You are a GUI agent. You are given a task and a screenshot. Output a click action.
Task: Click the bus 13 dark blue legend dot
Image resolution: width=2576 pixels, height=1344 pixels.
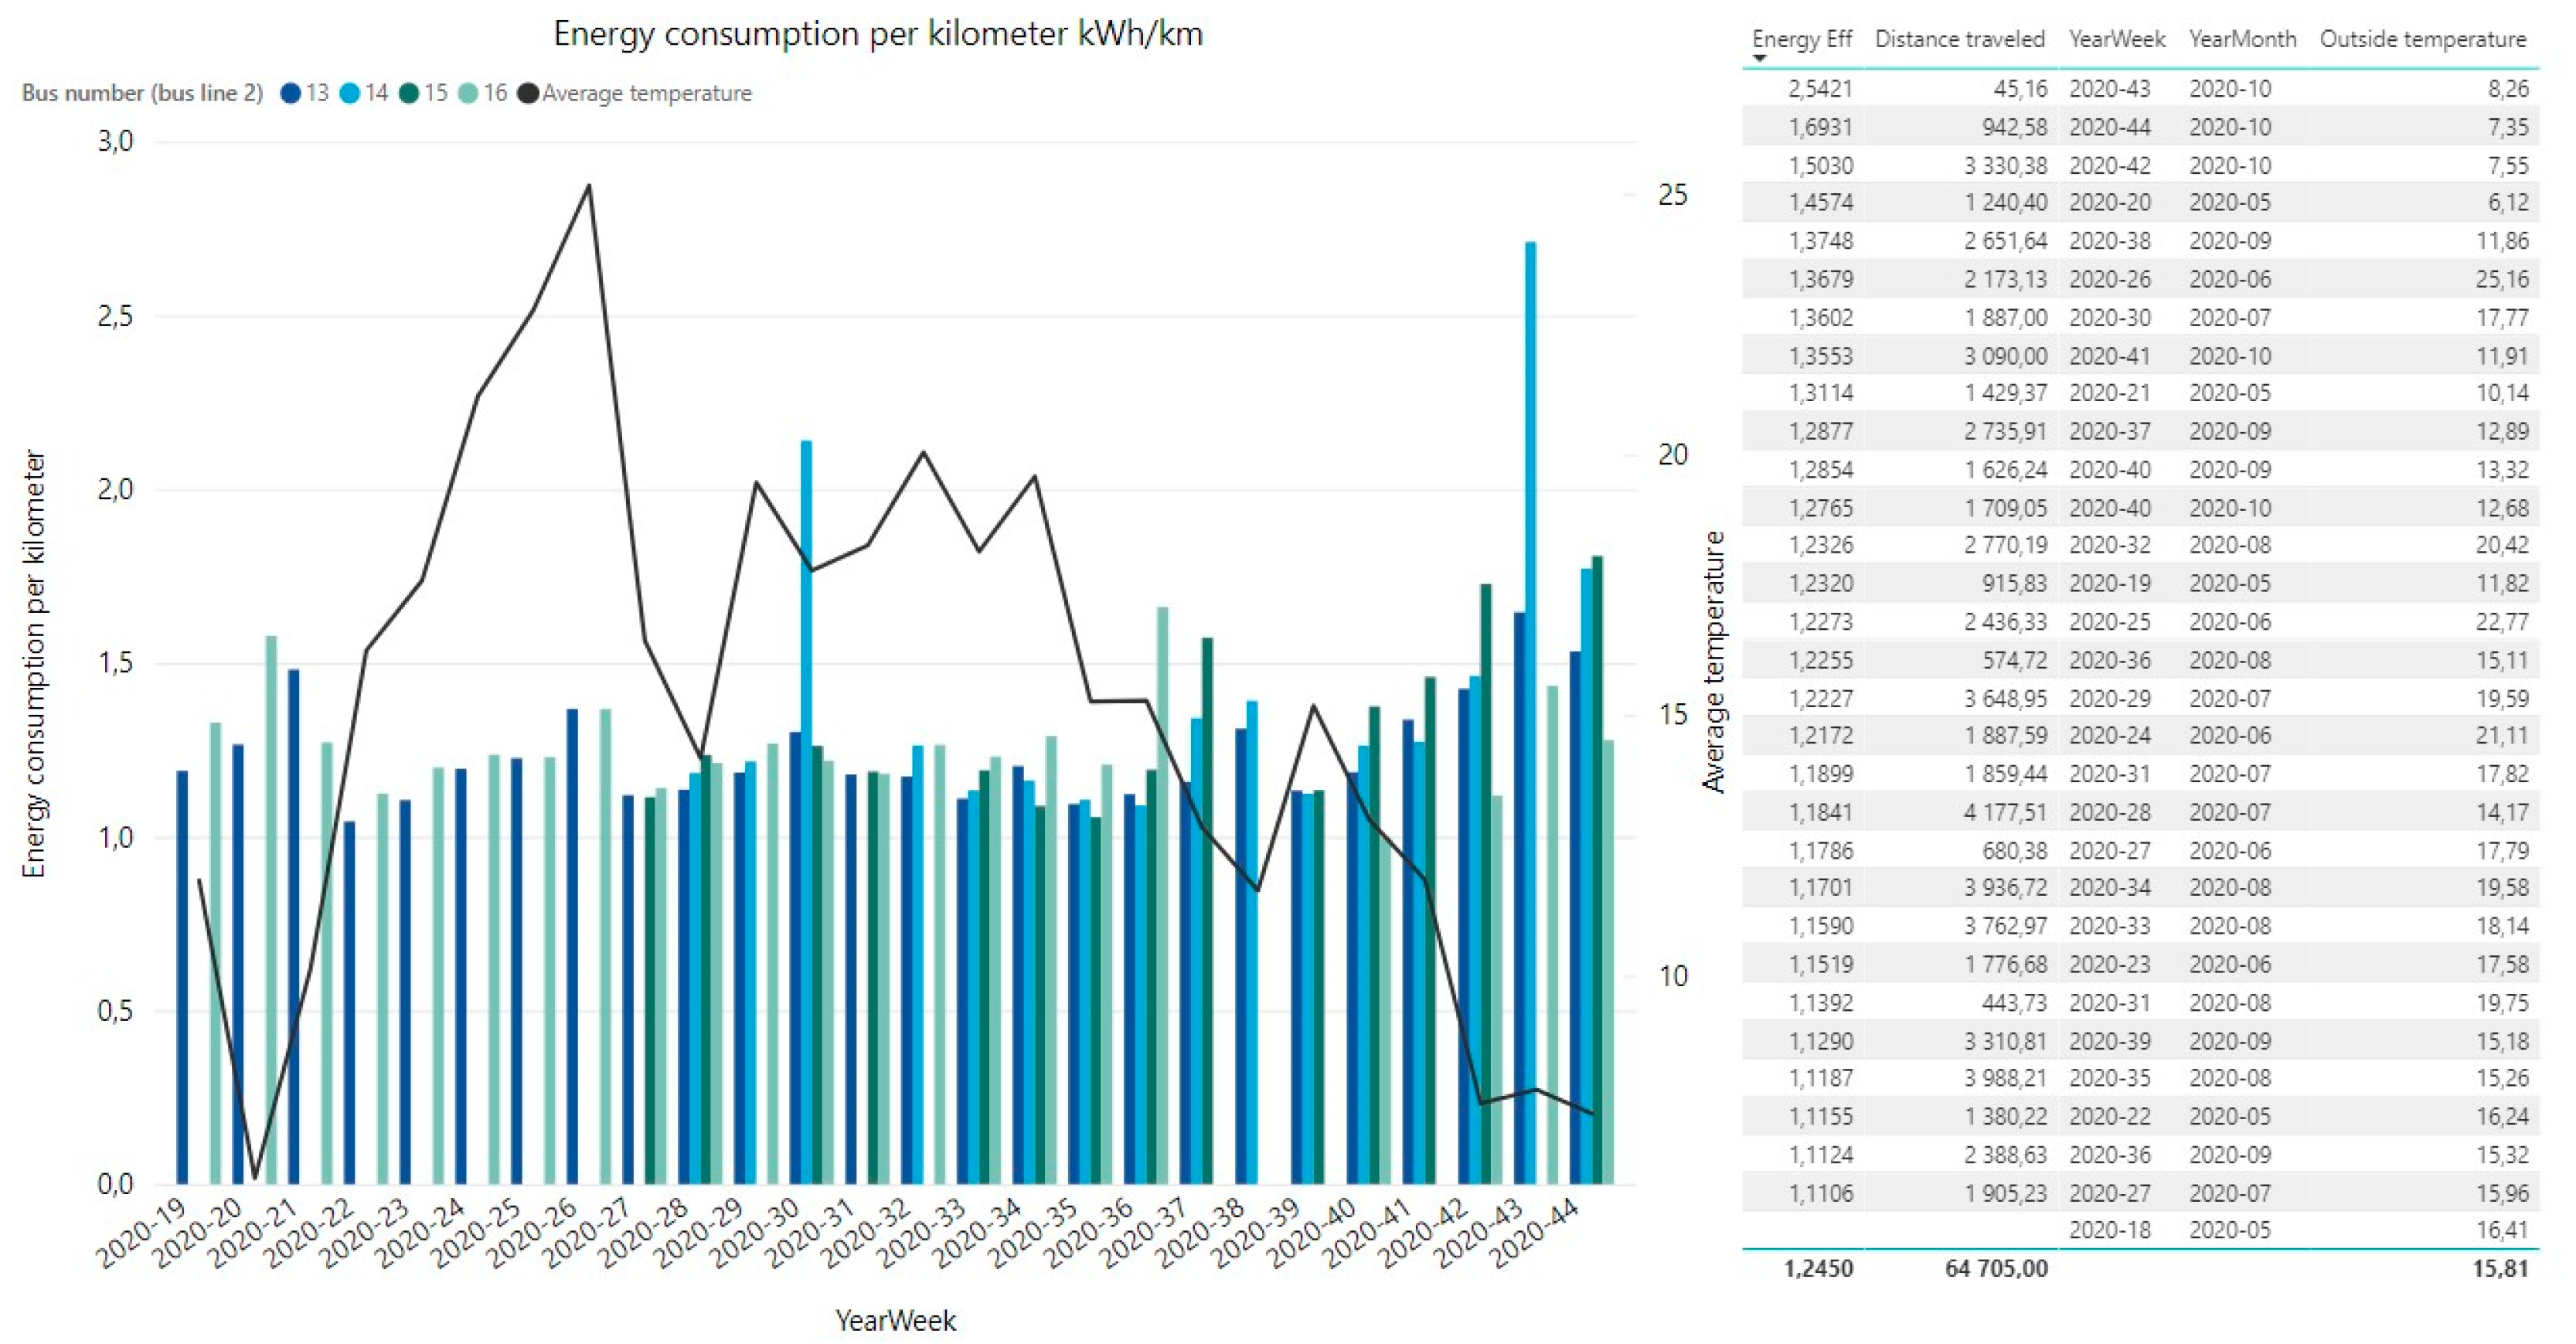click(x=291, y=94)
